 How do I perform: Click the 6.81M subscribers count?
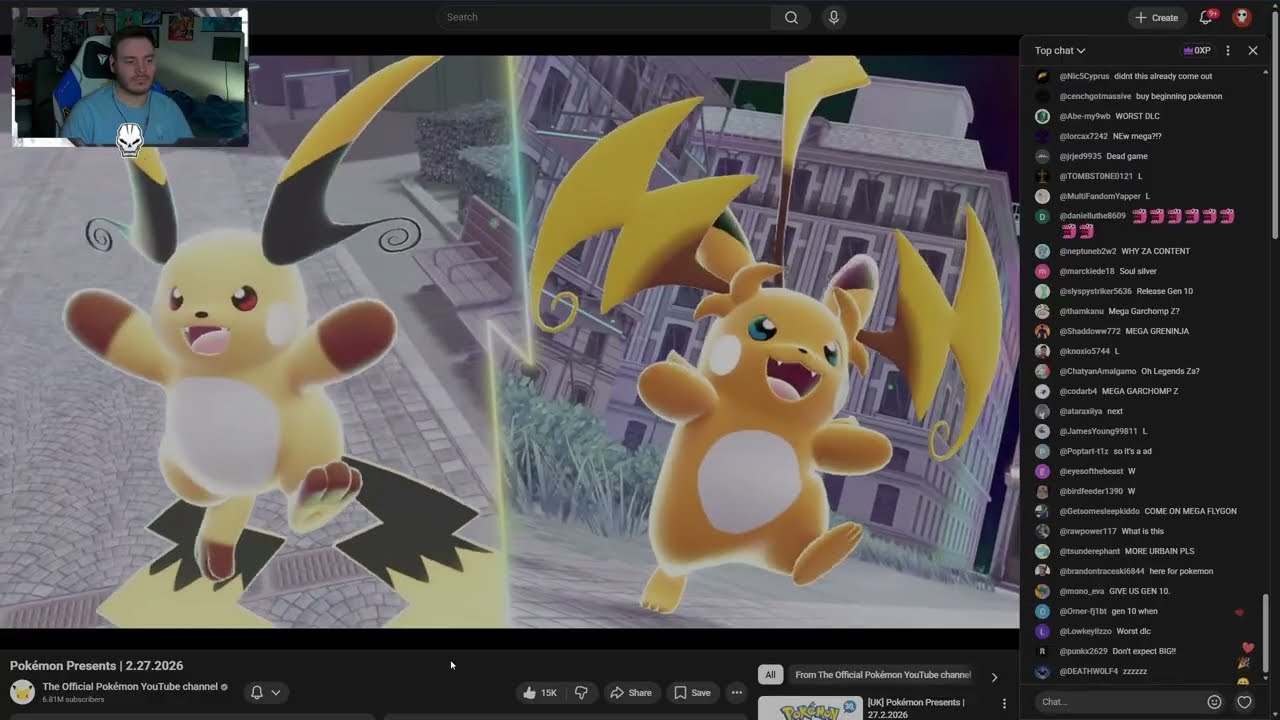(x=73, y=700)
